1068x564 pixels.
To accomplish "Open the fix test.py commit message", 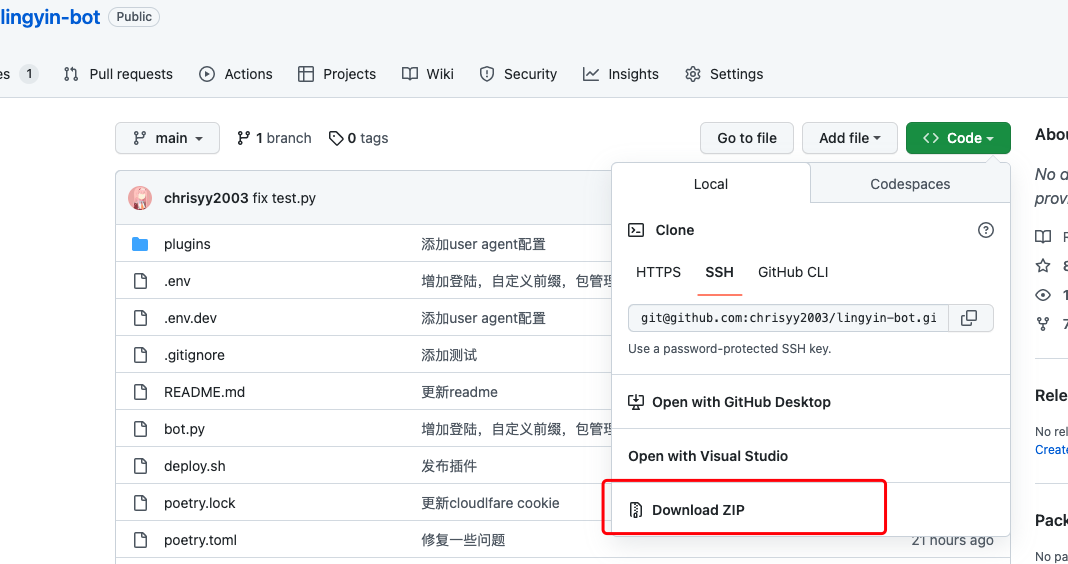I will (284, 198).
